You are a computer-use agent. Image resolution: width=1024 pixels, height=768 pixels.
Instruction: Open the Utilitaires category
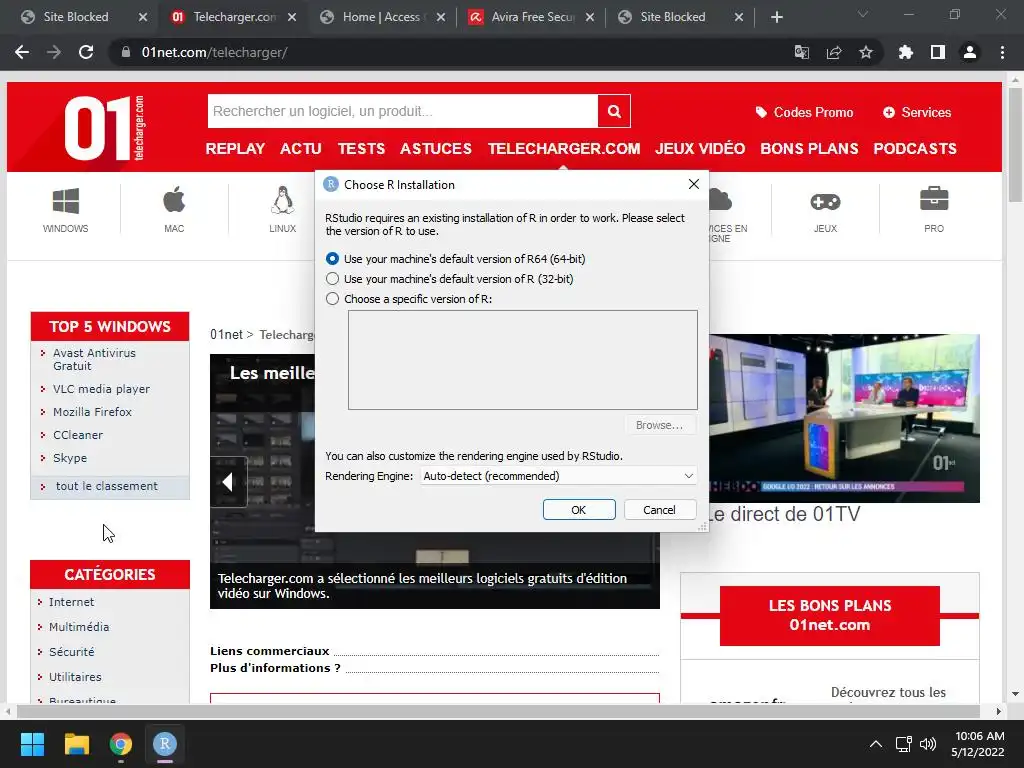[75, 677]
